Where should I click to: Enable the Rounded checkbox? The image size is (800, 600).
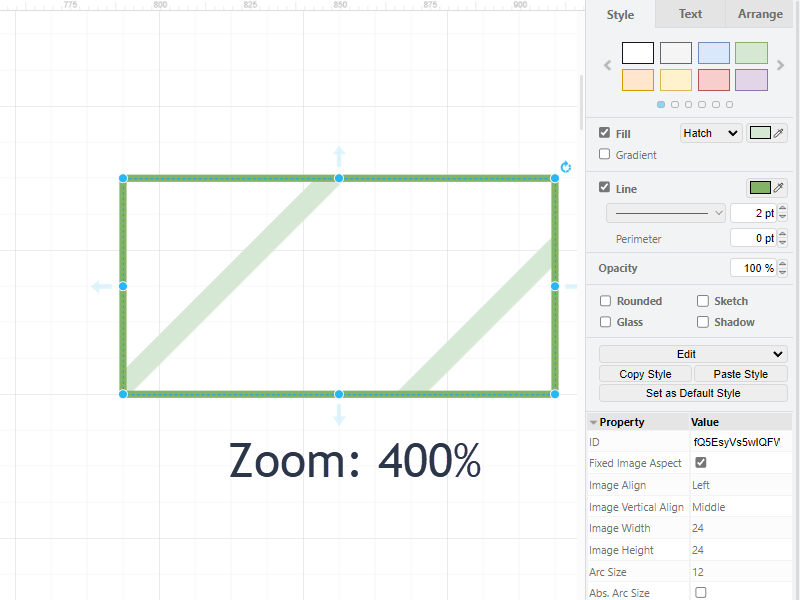pyautogui.click(x=606, y=301)
